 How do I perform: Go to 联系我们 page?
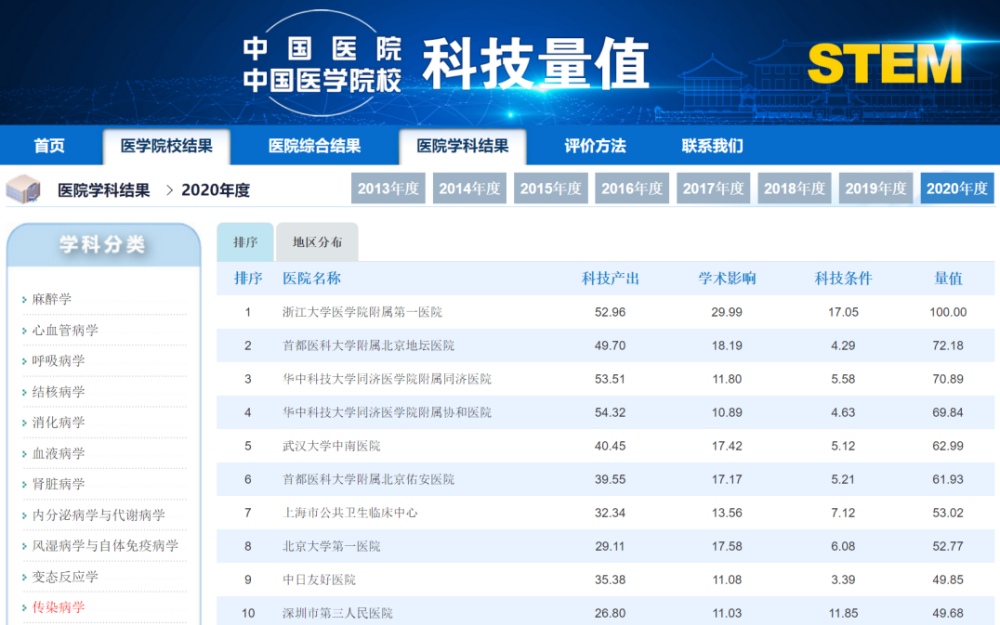(x=712, y=146)
